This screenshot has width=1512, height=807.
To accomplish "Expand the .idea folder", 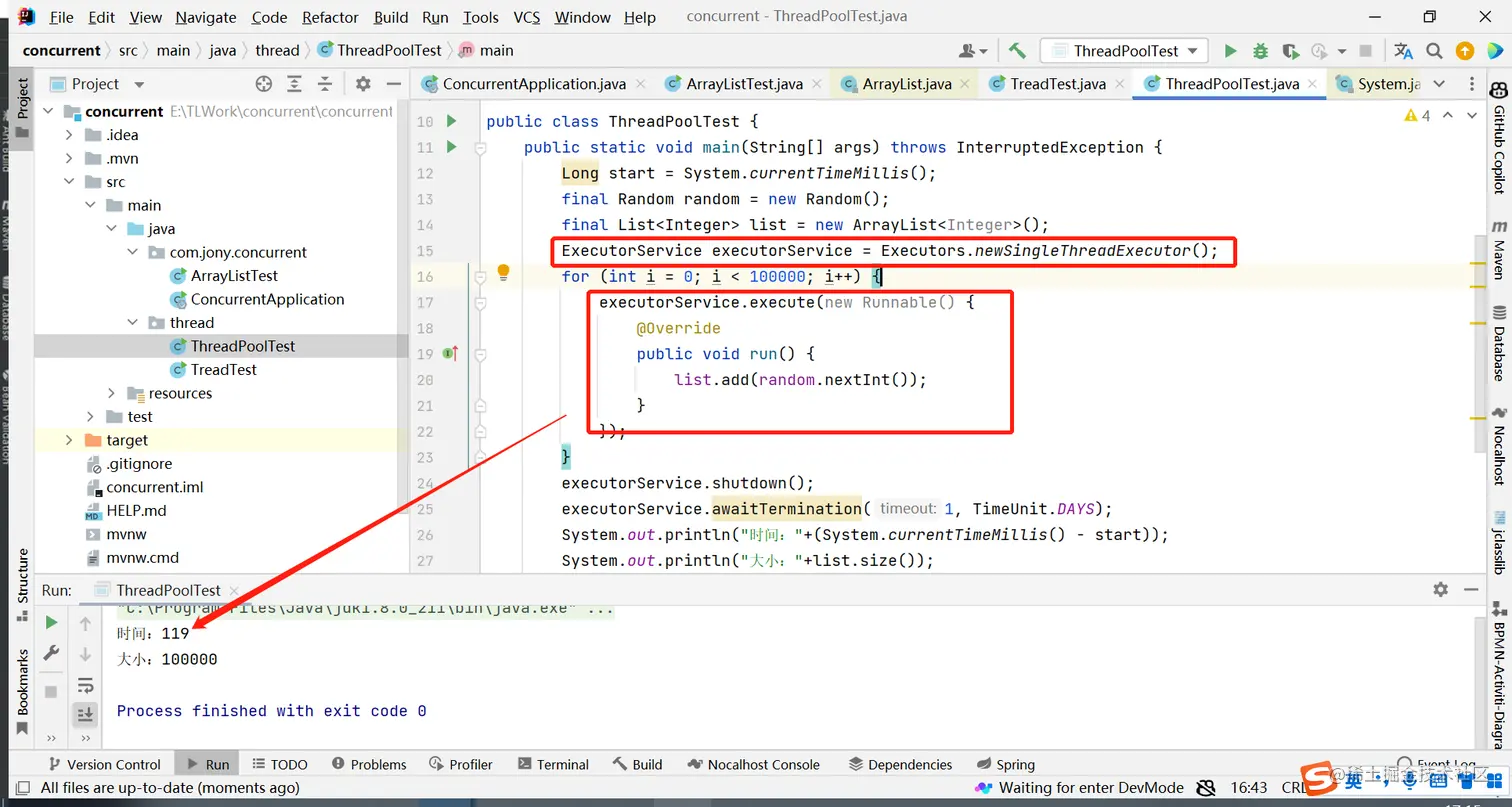I will [x=68, y=135].
